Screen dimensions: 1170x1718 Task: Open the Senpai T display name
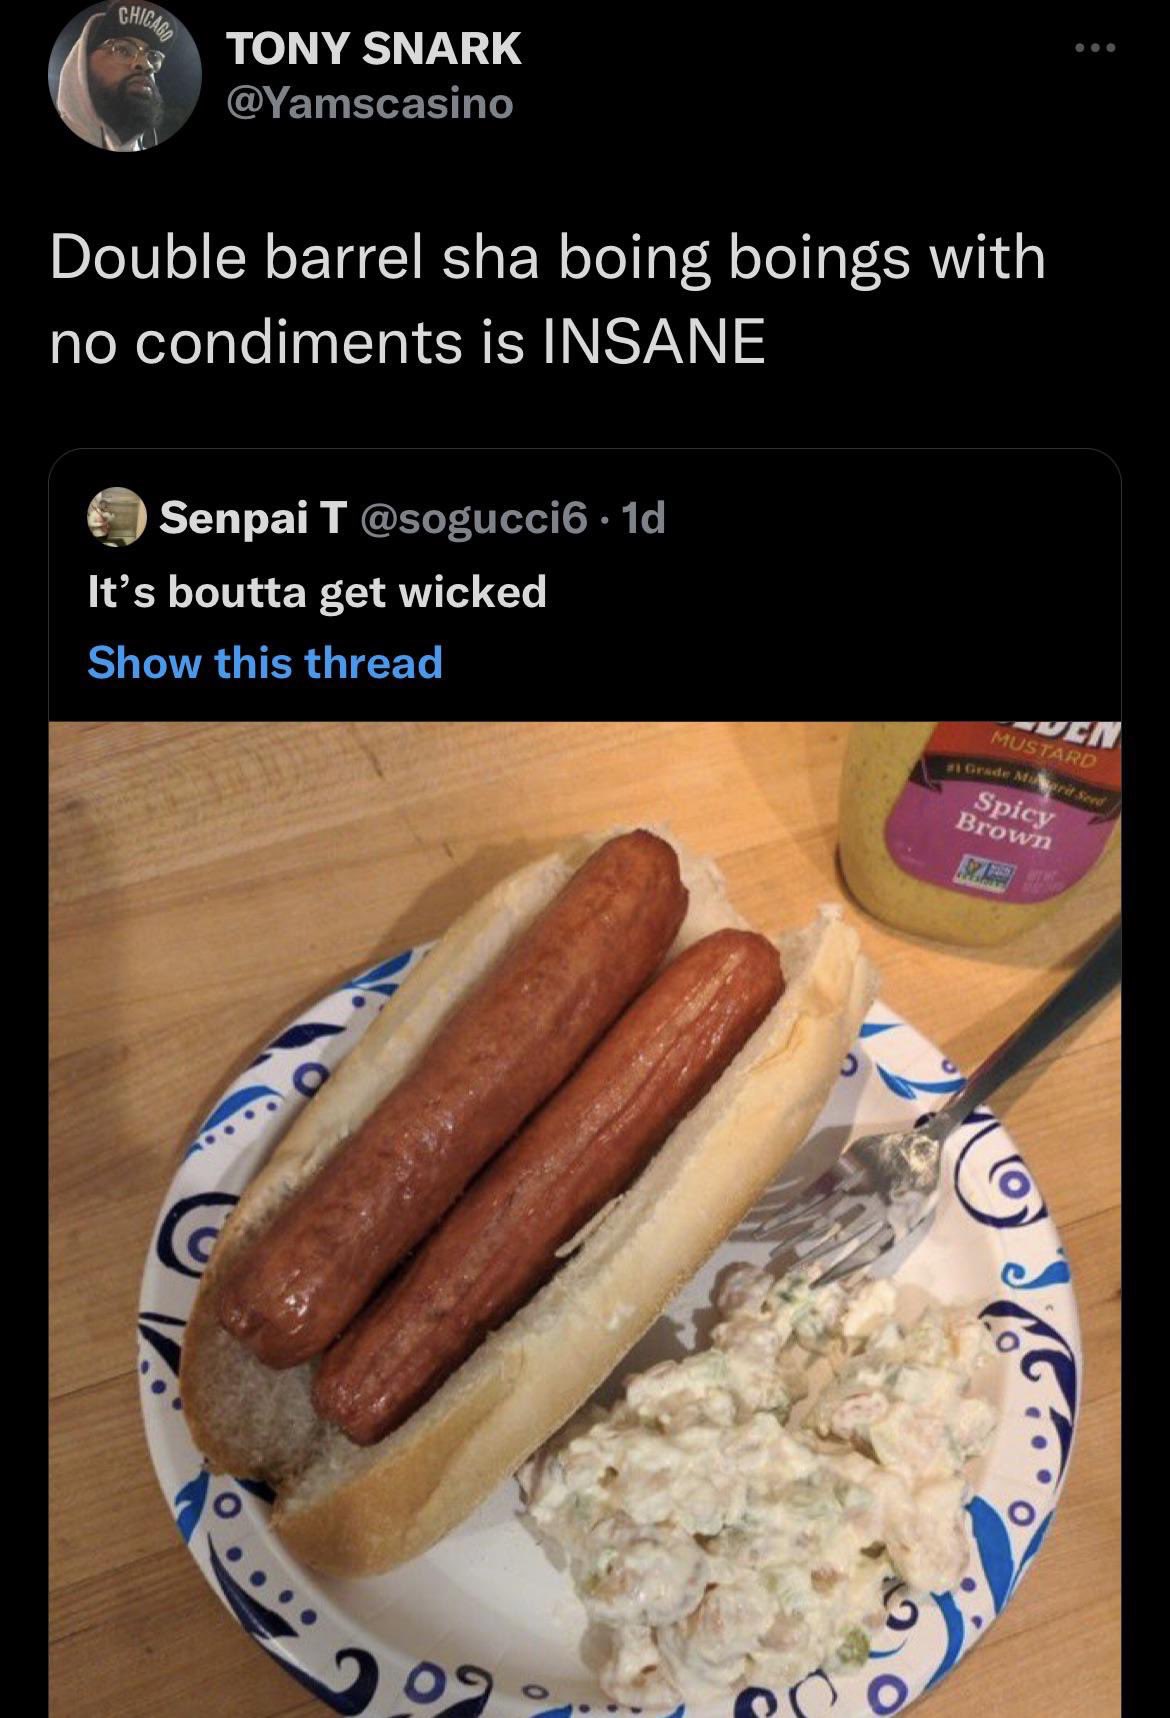254,518
